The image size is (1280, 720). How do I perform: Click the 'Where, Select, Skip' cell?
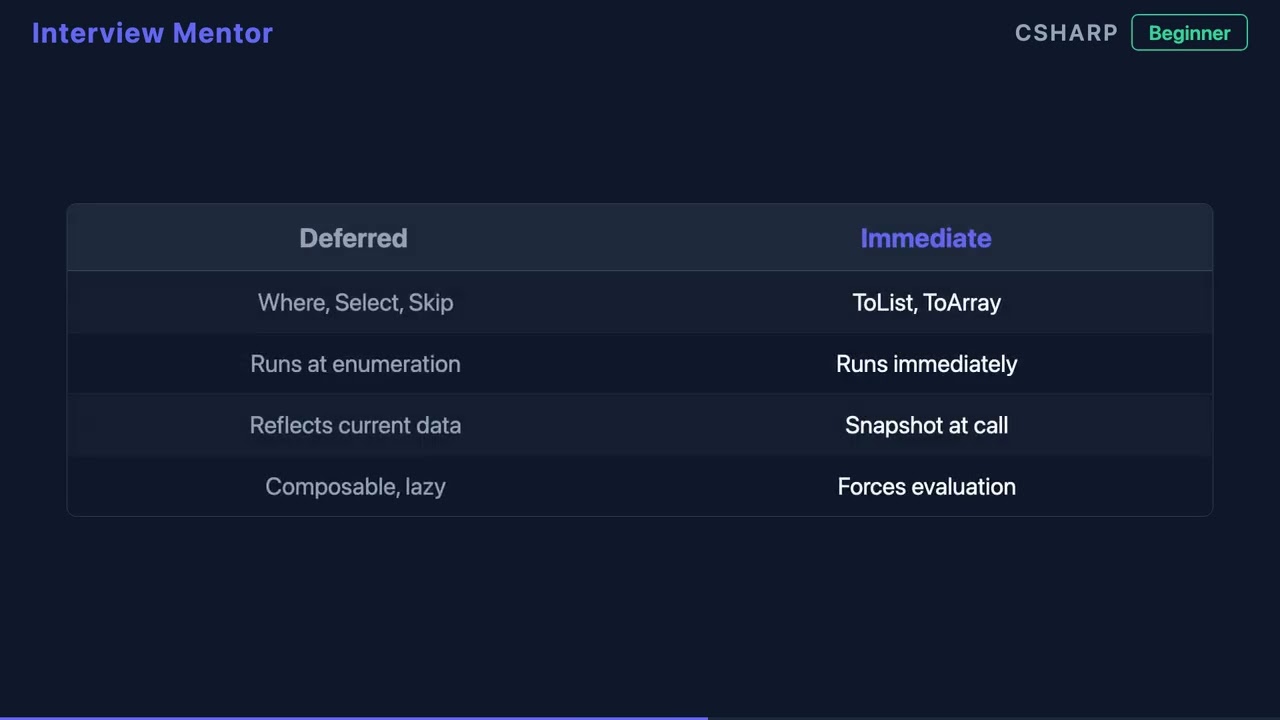click(355, 302)
